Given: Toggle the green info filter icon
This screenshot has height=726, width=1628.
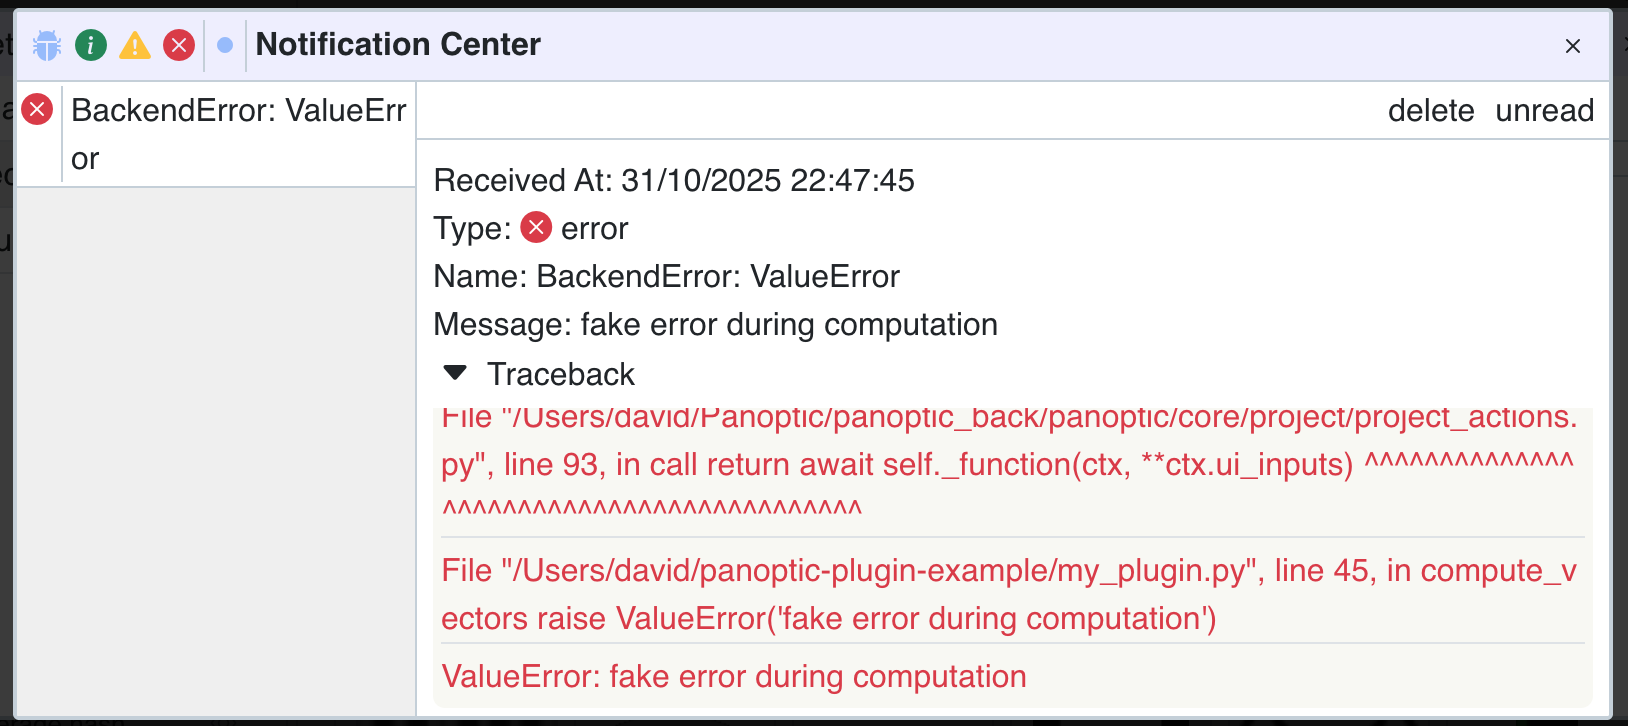Looking at the screenshot, I should [x=91, y=45].
